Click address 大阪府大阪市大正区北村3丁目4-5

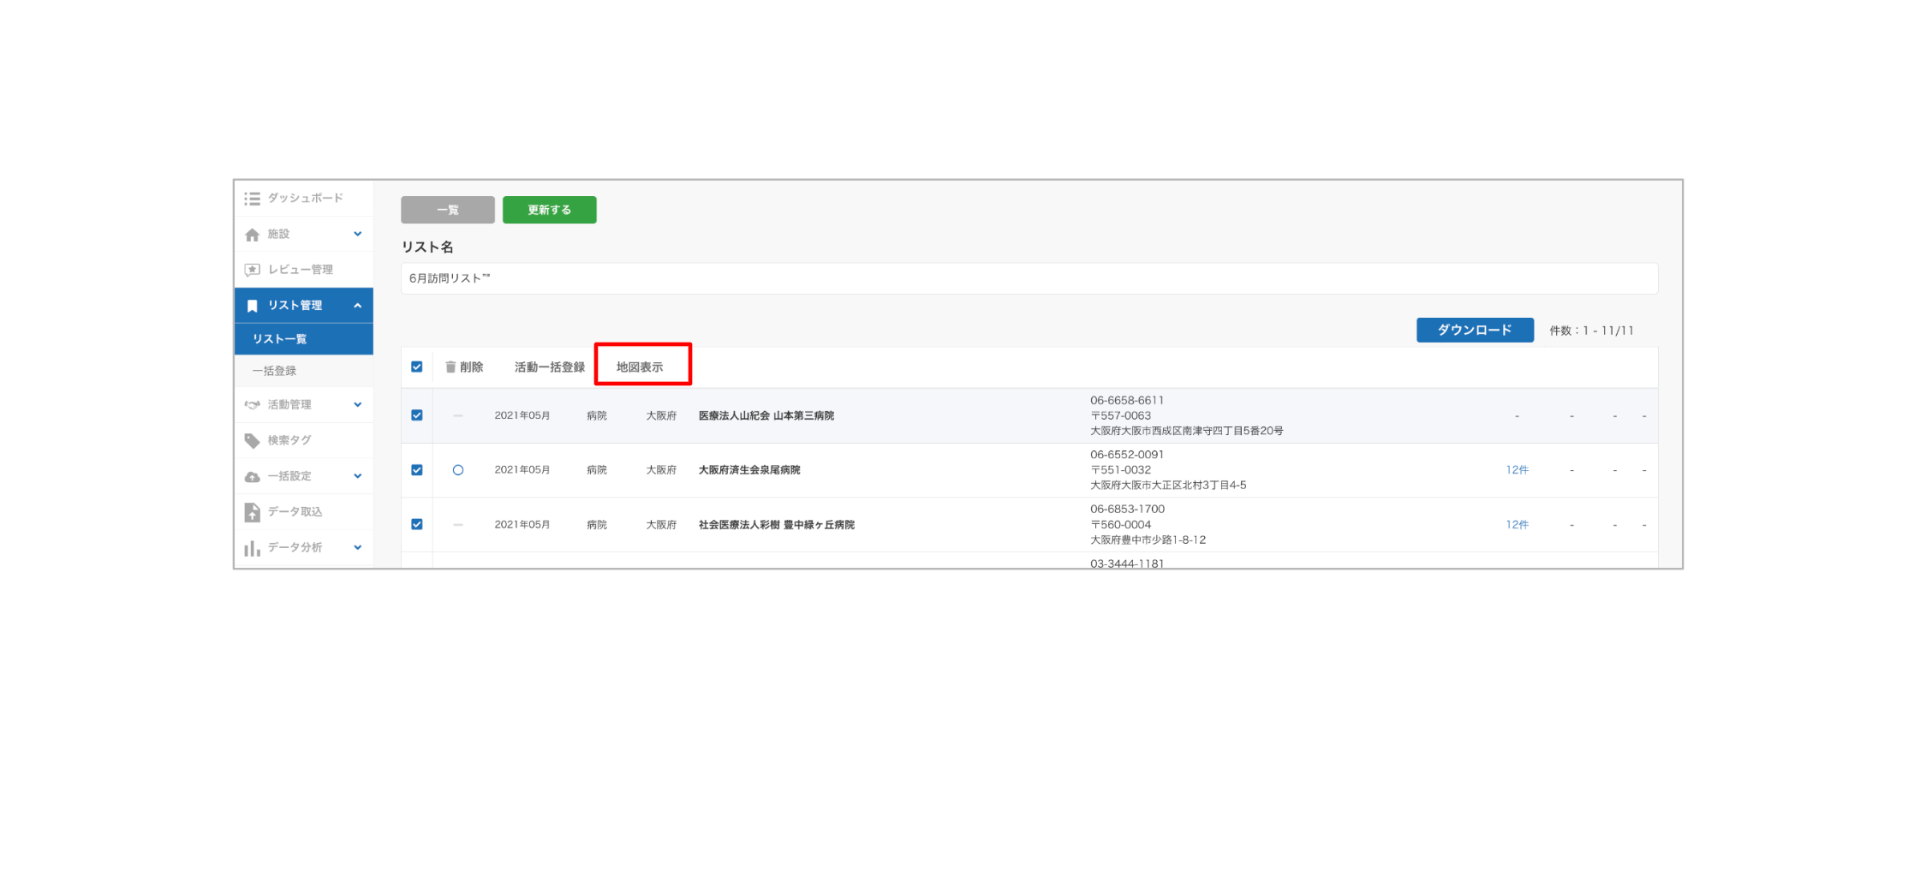(1168, 485)
